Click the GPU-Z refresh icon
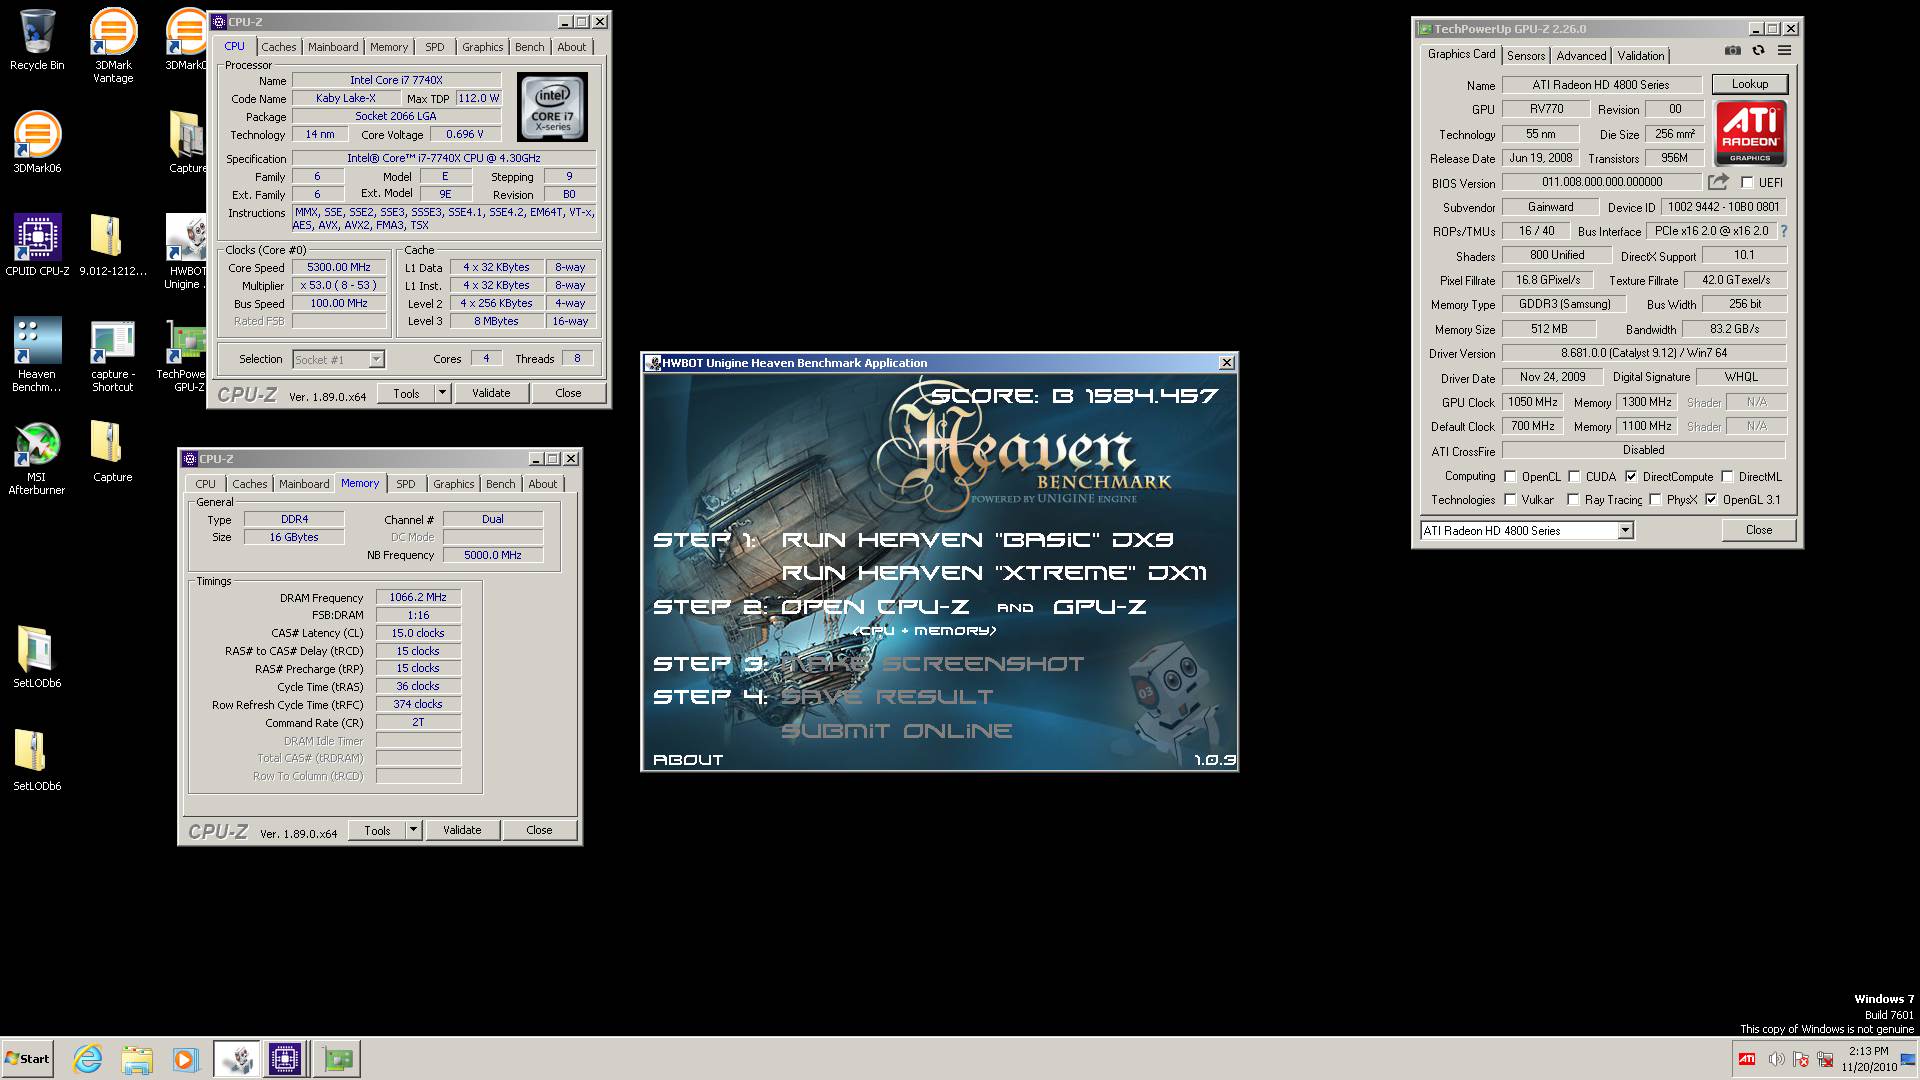 tap(1758, 51)
